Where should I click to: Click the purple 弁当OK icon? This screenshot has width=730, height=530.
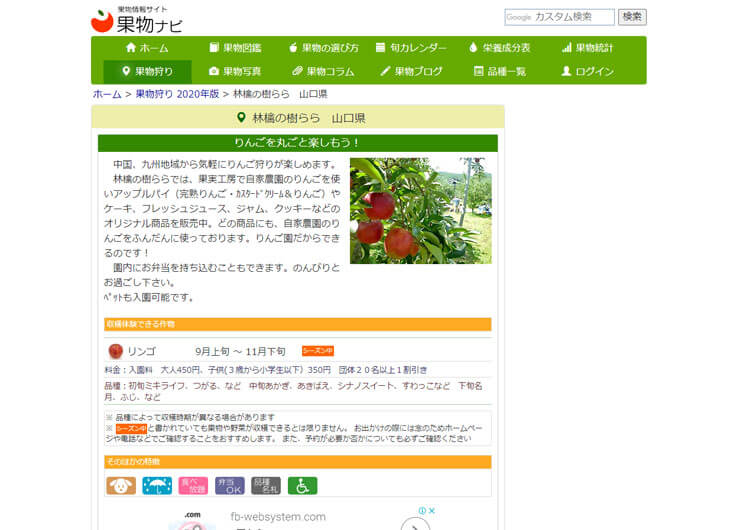pos(230,486)
